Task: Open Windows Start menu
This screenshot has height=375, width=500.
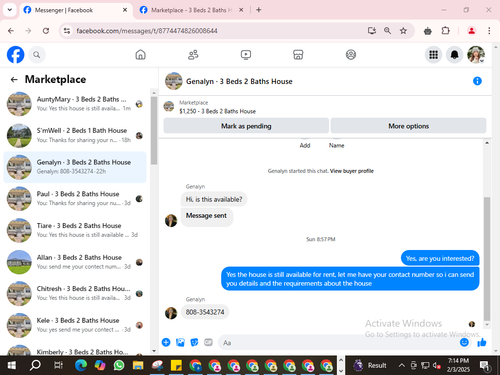Action: pyautogui.click(x=11, y=365)
